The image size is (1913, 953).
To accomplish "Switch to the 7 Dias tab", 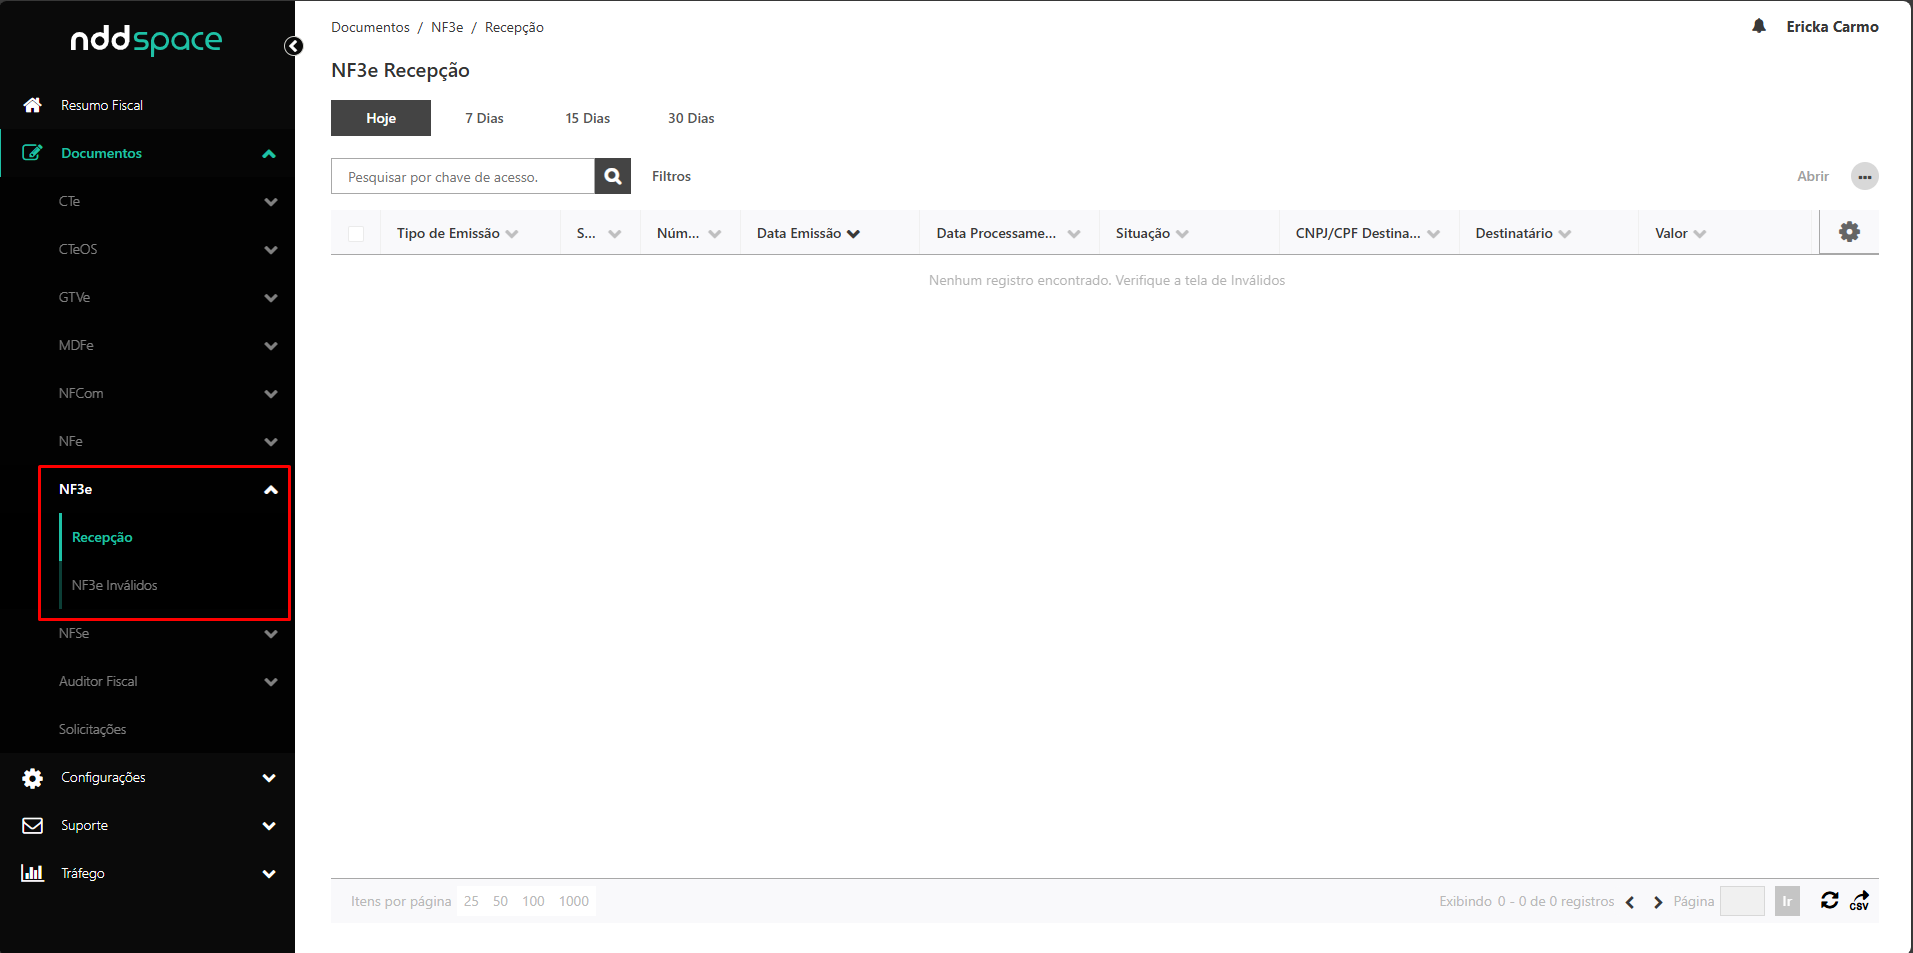I will tap(484, 118).
